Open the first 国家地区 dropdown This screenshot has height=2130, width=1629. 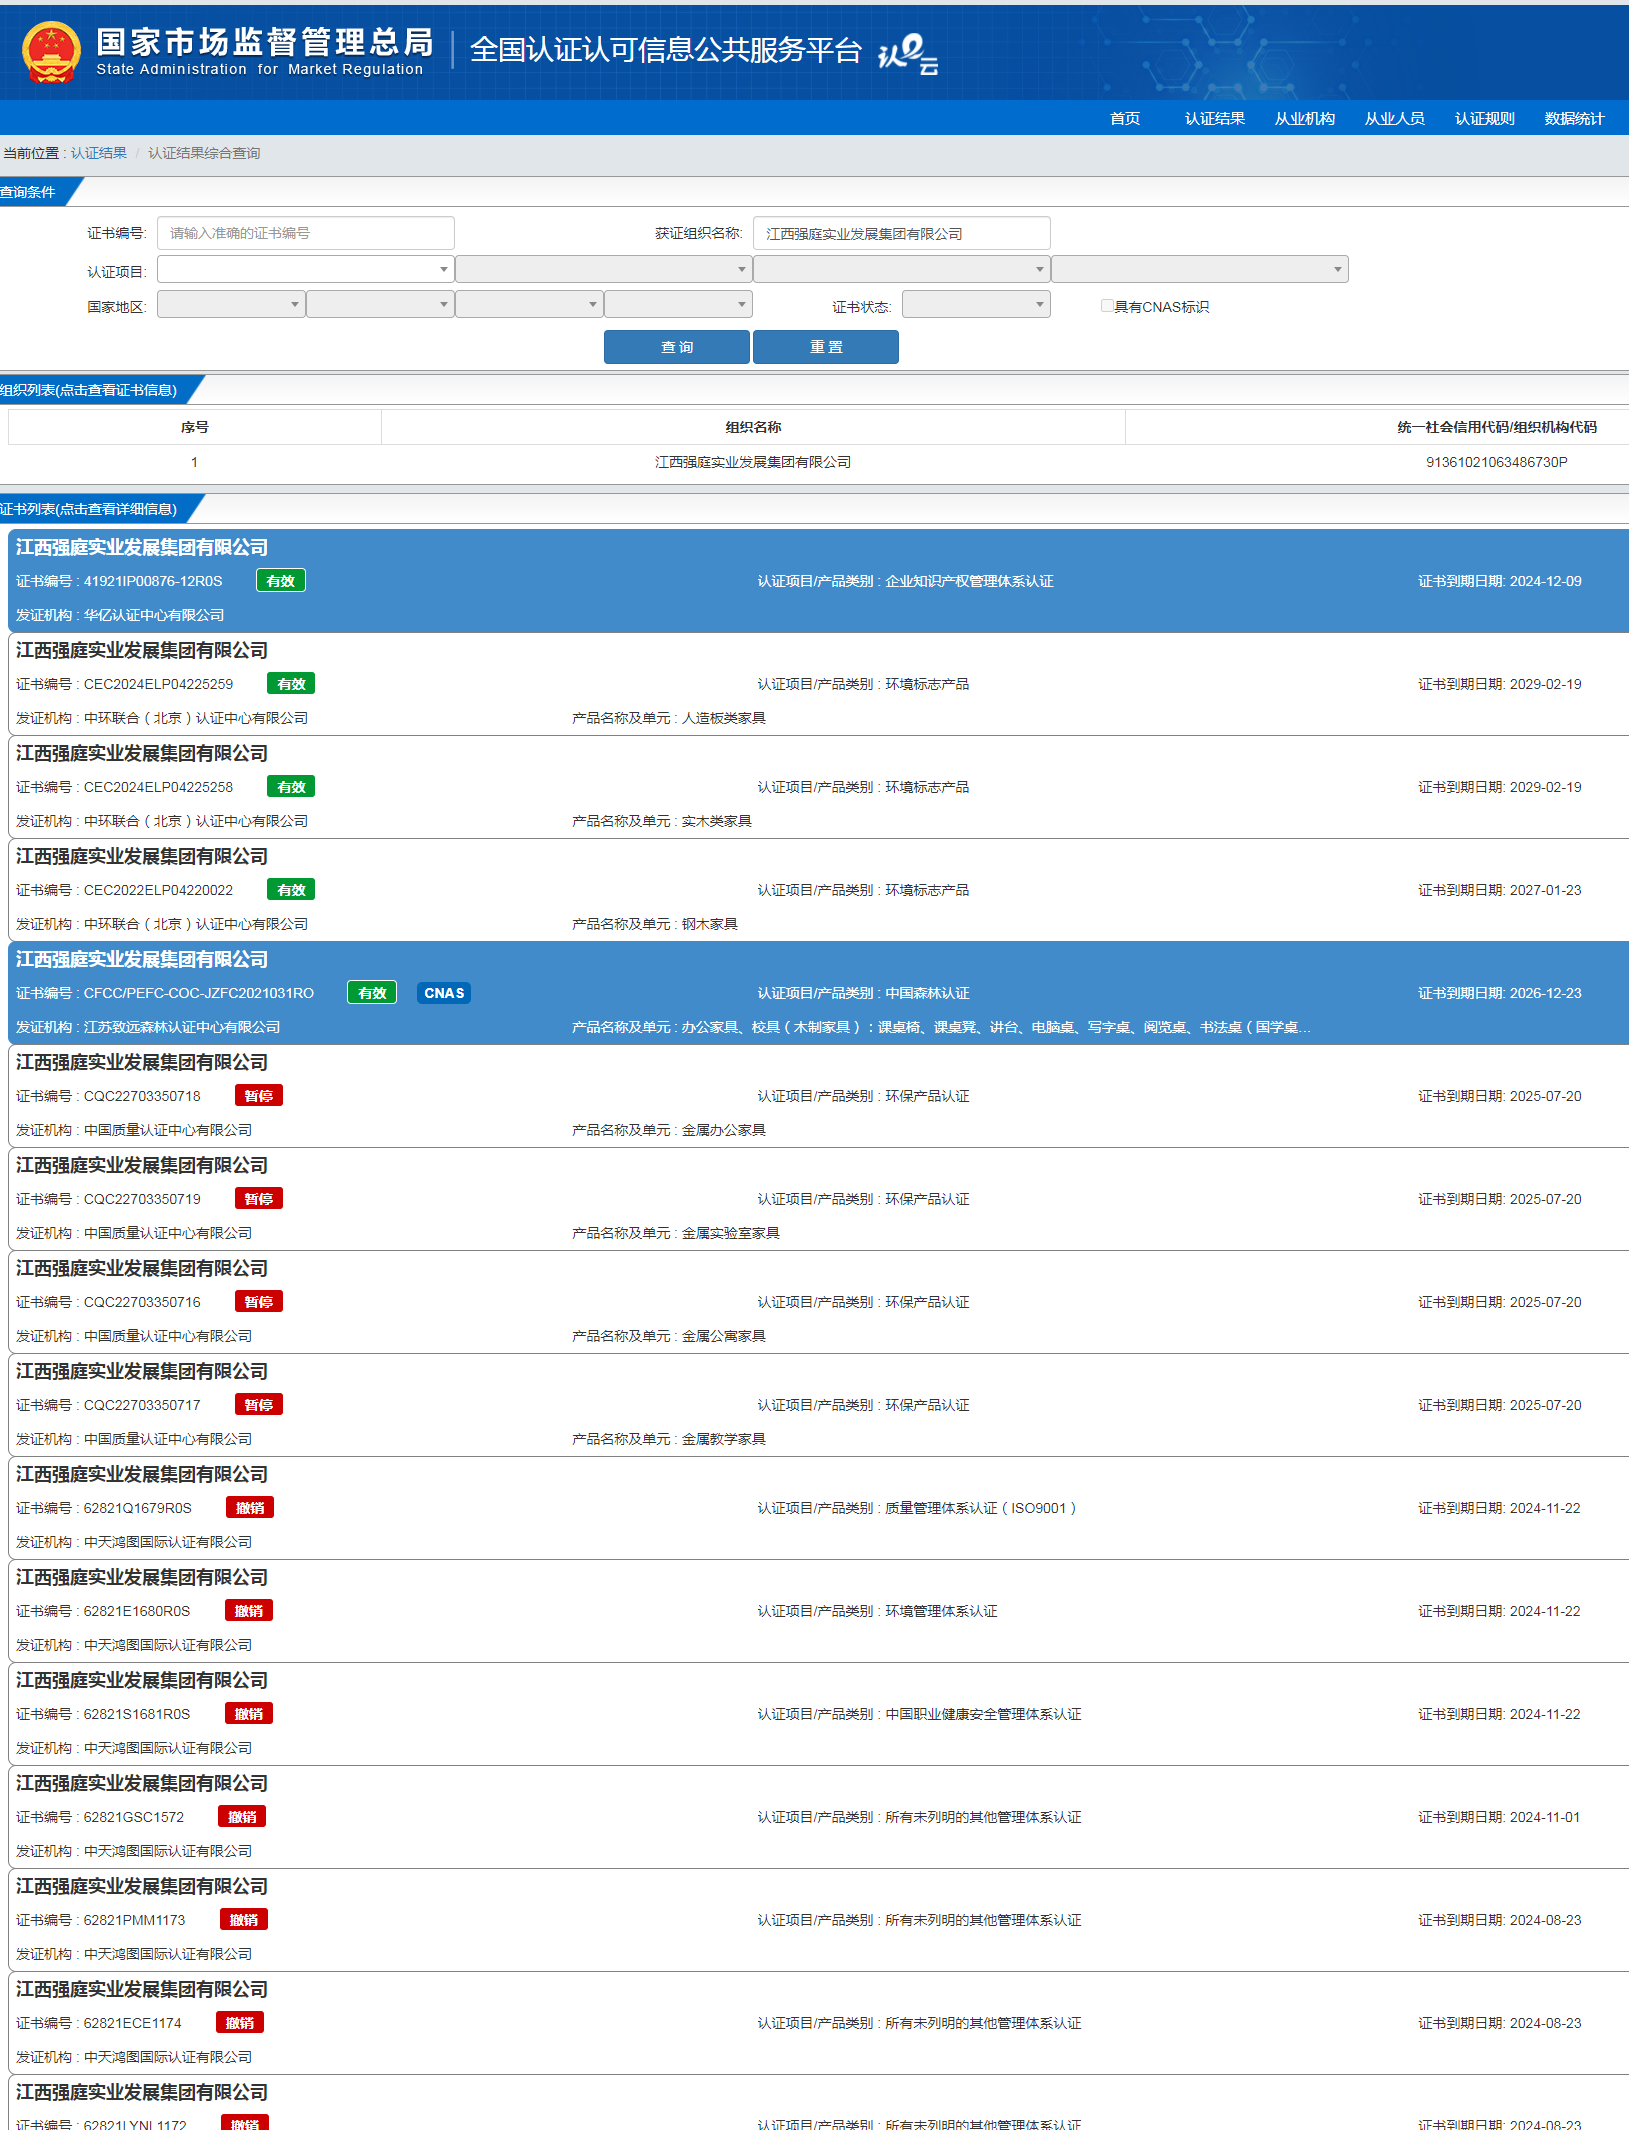(x=231, y=304)
